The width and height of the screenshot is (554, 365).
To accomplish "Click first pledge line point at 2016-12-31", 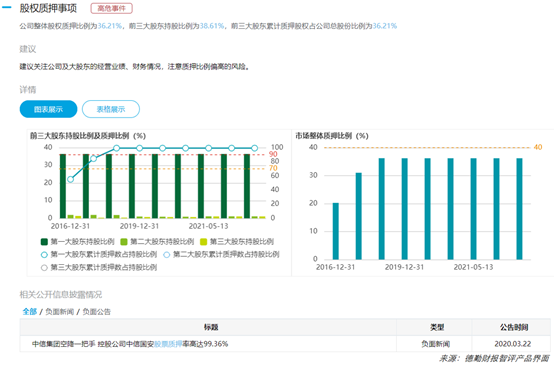I will (71, 179).
